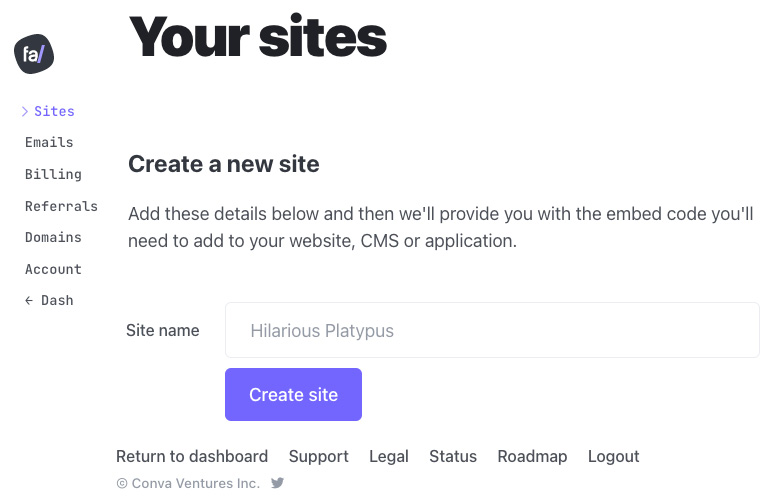The image size is (776, 504).
Task: Go back to Dash
Action: pyautogui.click(x=57, y=300)
